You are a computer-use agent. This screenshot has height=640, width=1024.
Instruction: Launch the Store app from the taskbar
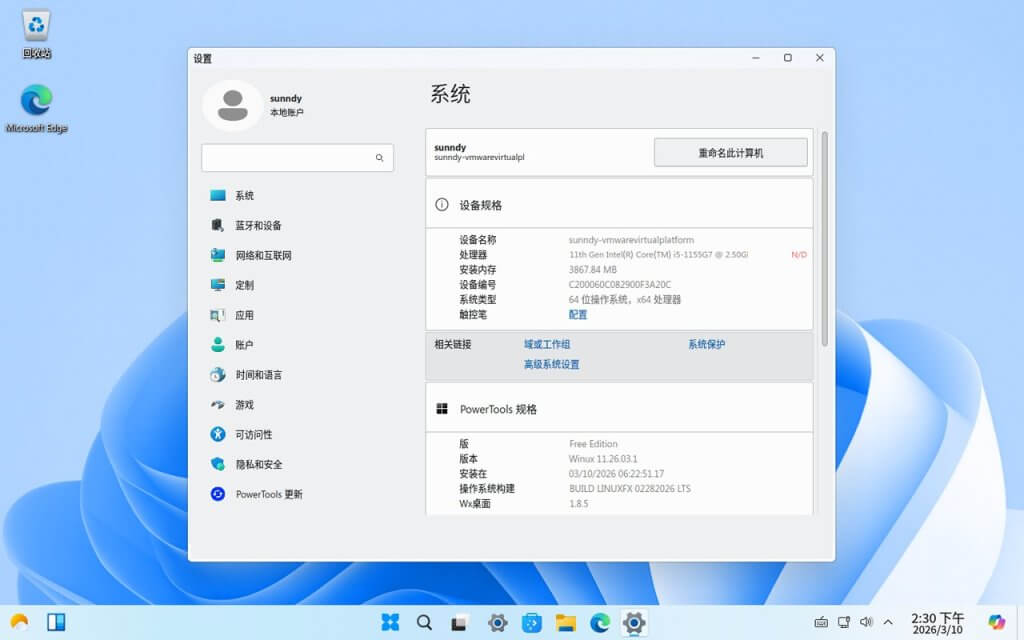[x=532, y=622]
